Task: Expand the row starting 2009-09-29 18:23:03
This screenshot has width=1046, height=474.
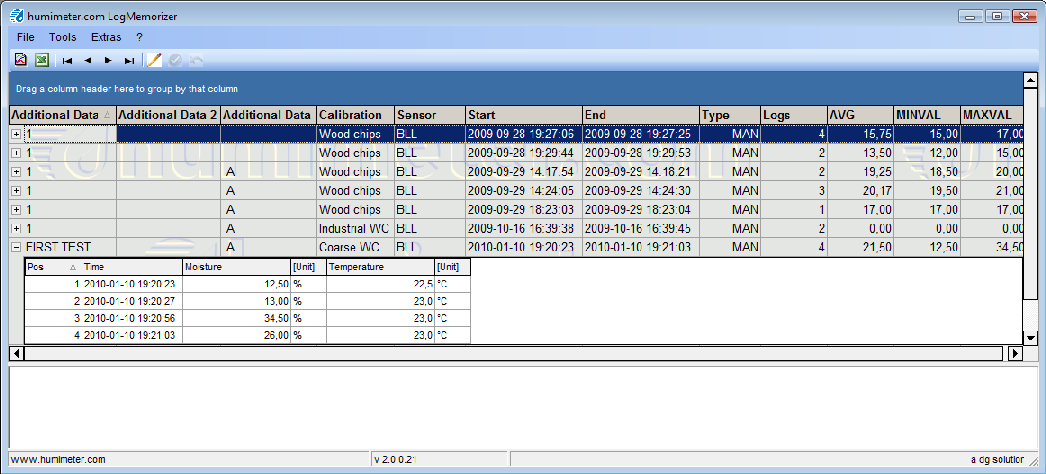Action: pyautogui.click(x=16, y=209)
